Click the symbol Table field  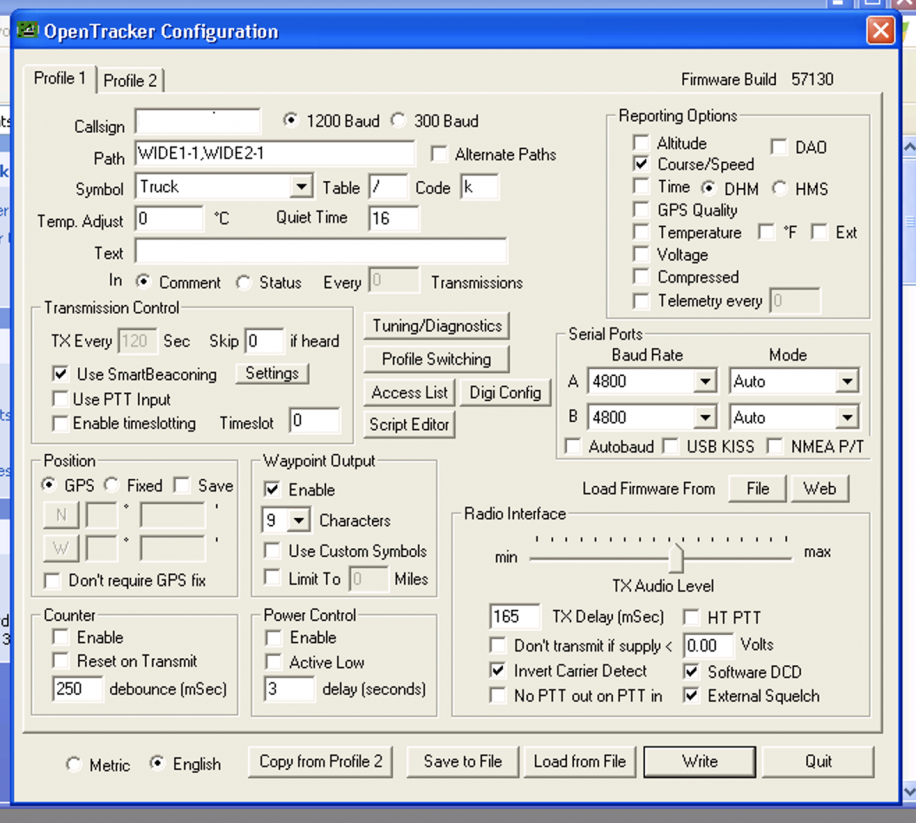click(x=388, y=187)
